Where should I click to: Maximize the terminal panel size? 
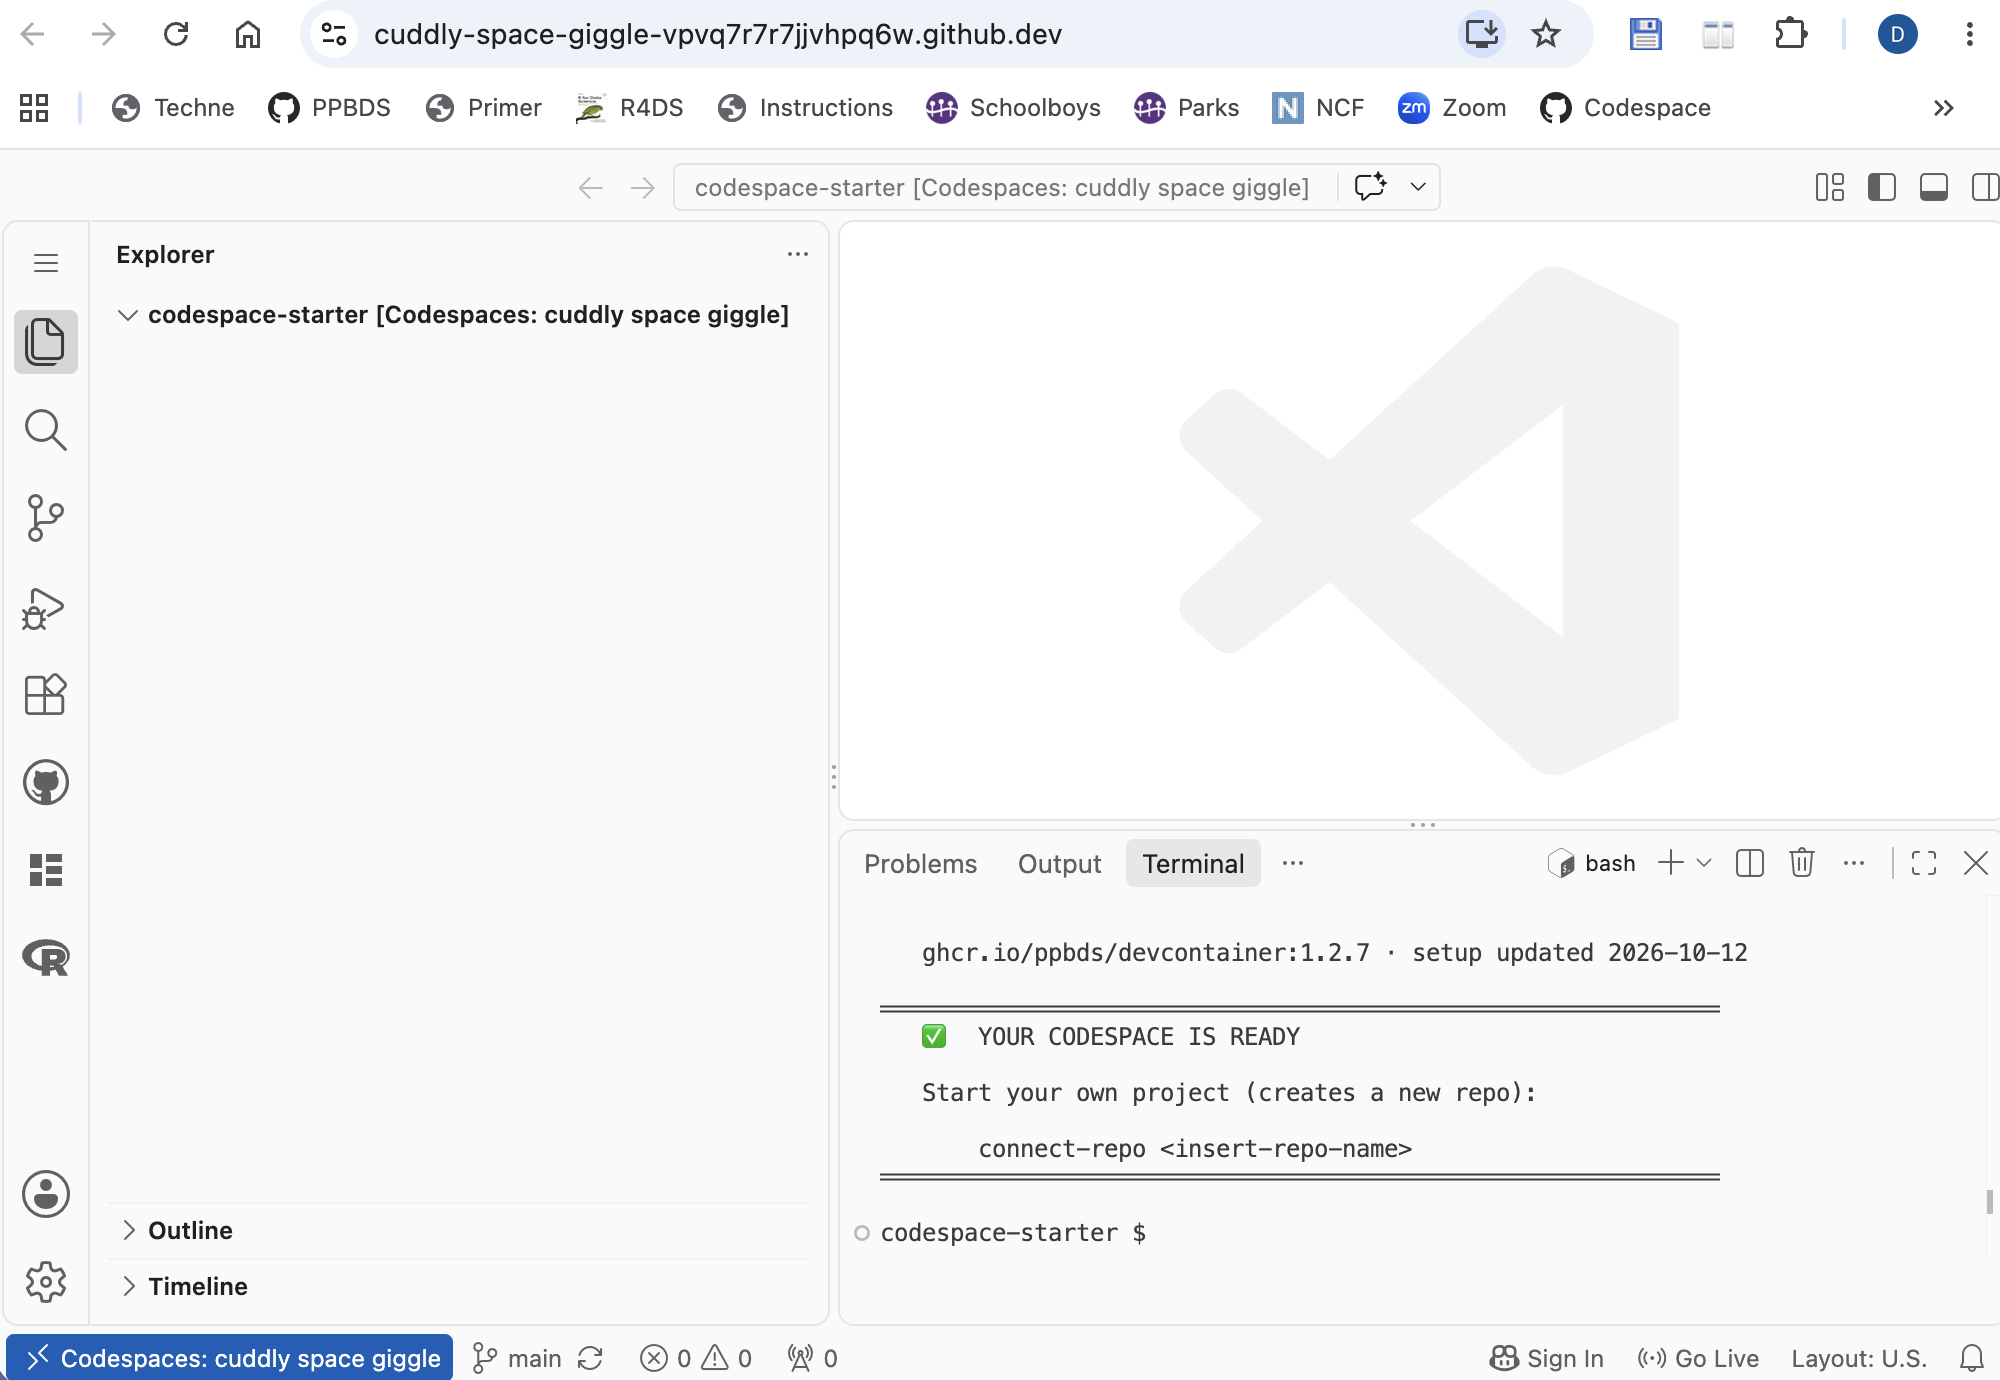click(x=1924, y=863)
